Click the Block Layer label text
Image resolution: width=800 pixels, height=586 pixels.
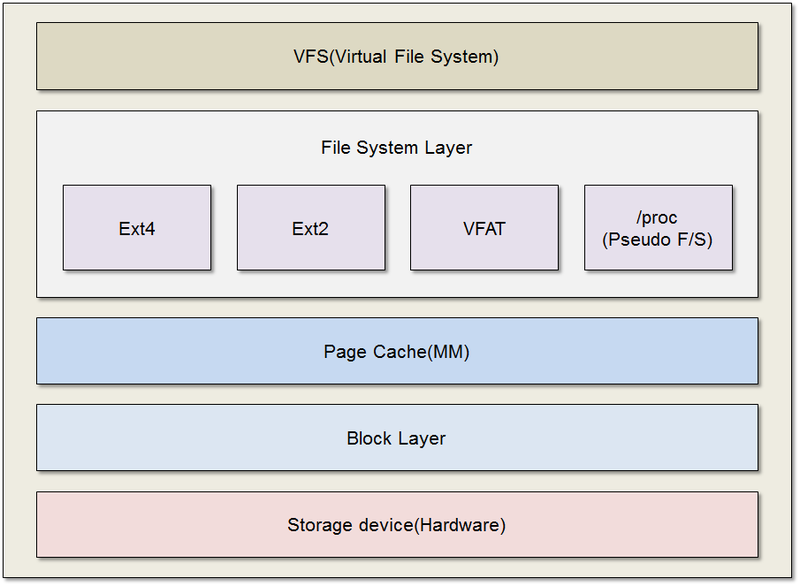(397, 438)
